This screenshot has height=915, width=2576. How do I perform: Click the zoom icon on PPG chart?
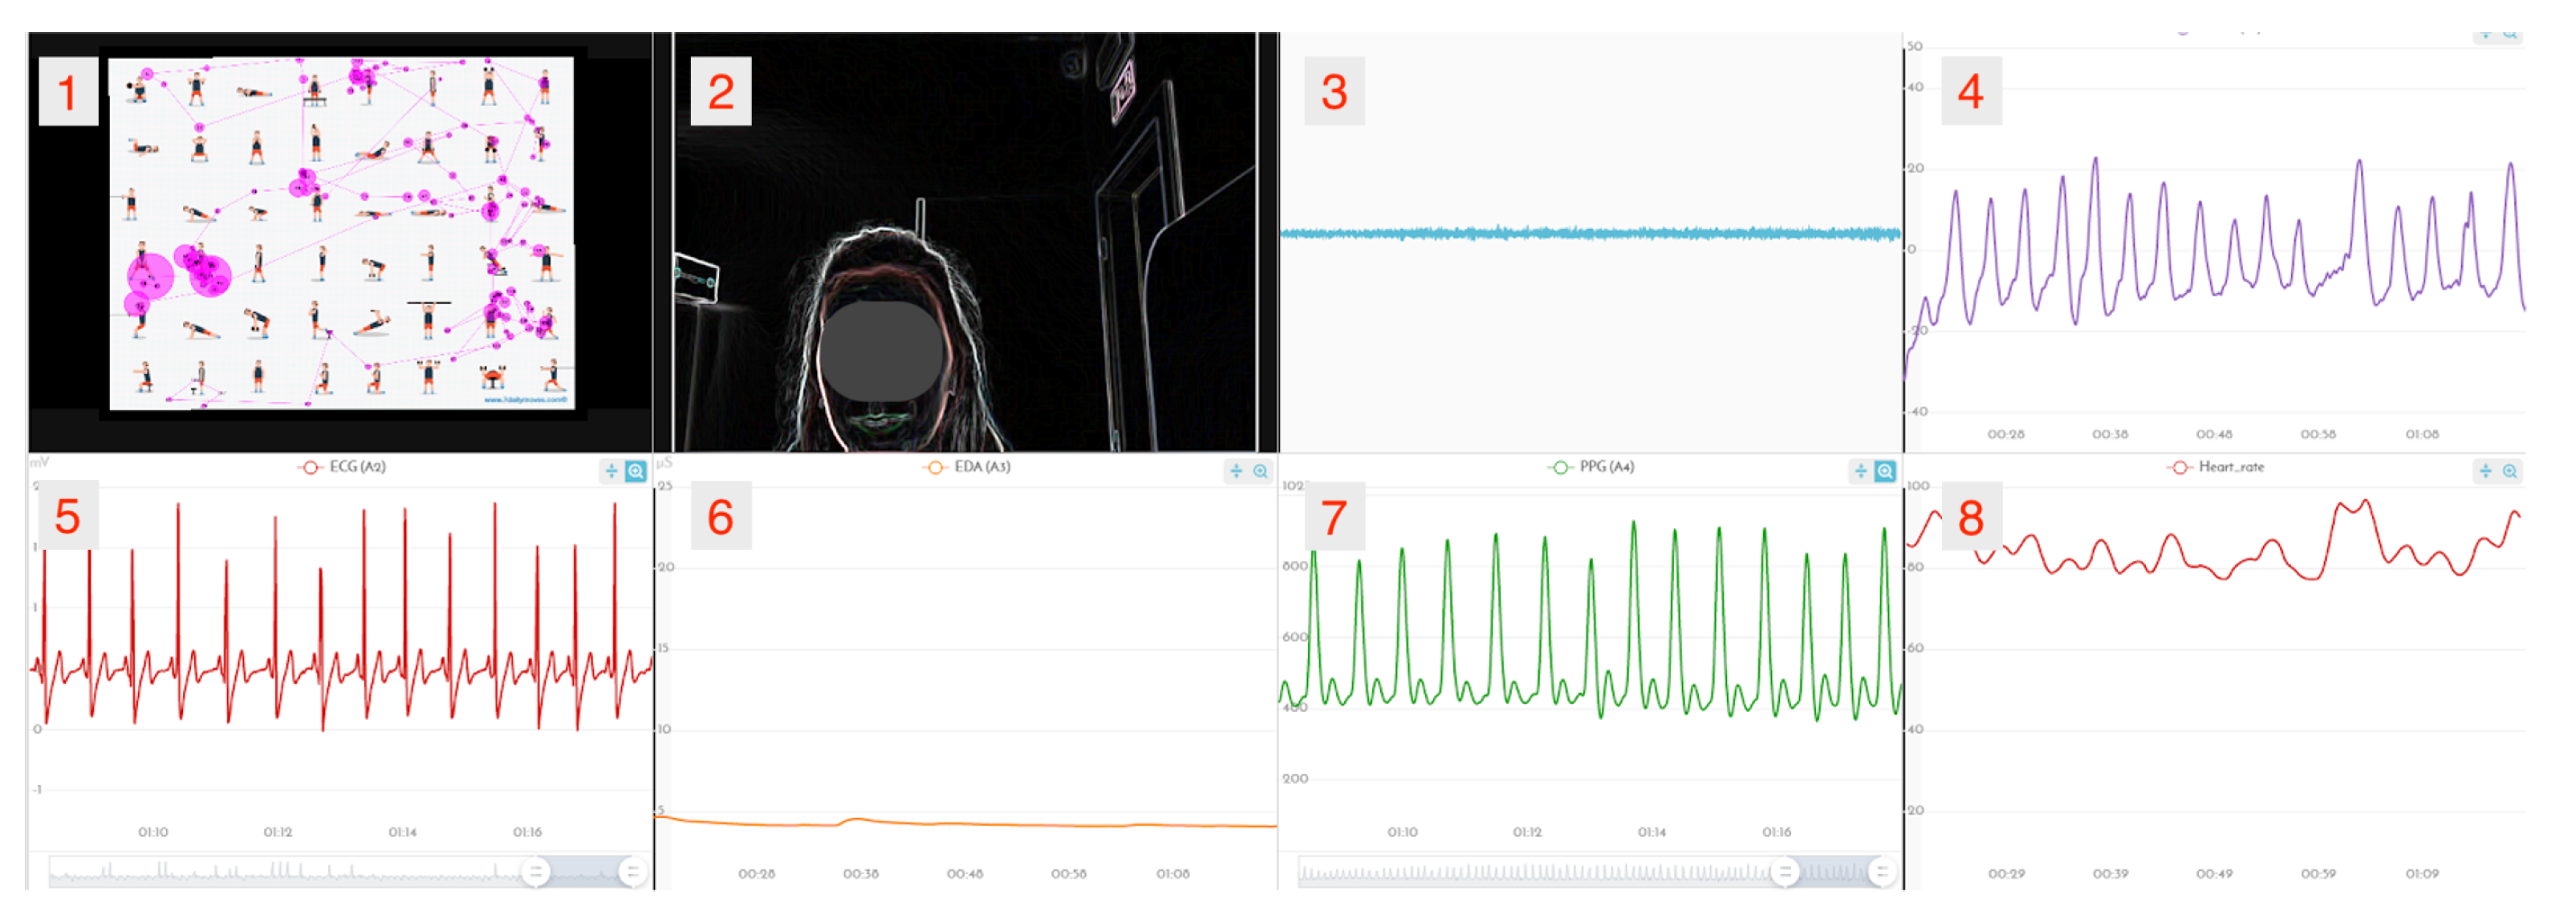tap(1884, 471)
